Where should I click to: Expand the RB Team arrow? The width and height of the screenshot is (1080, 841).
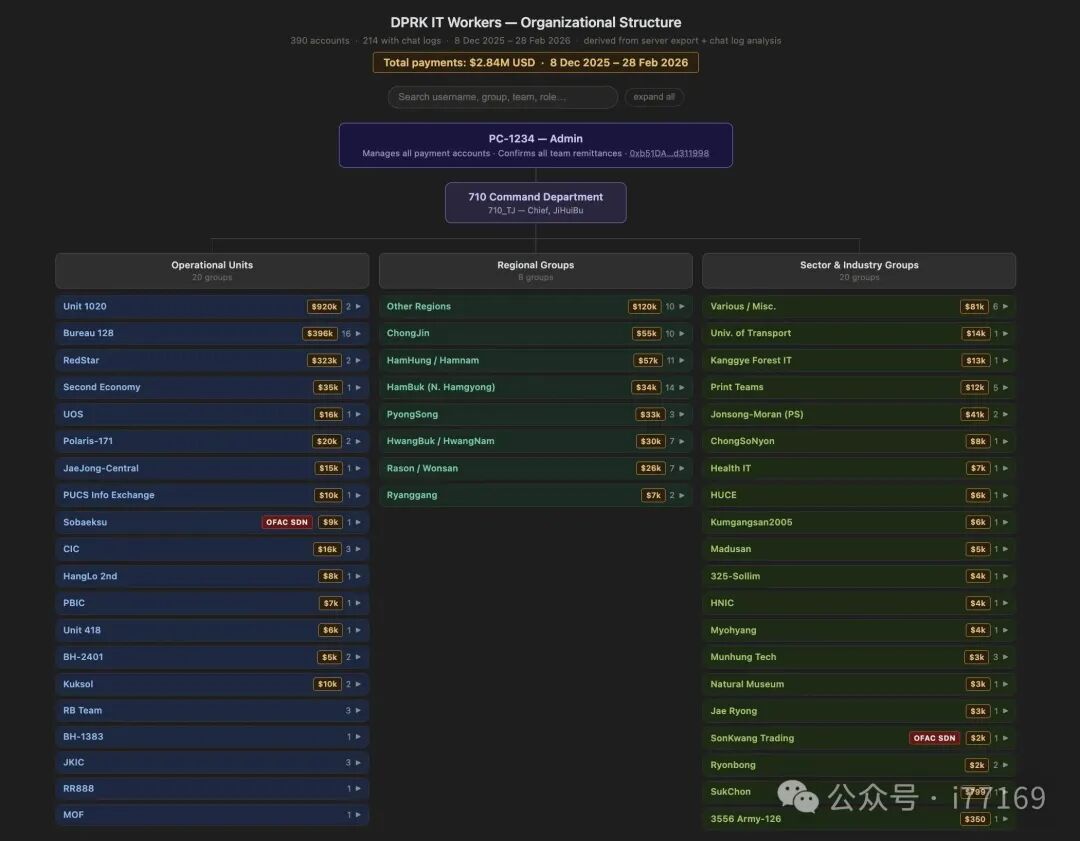click(358, 710)
